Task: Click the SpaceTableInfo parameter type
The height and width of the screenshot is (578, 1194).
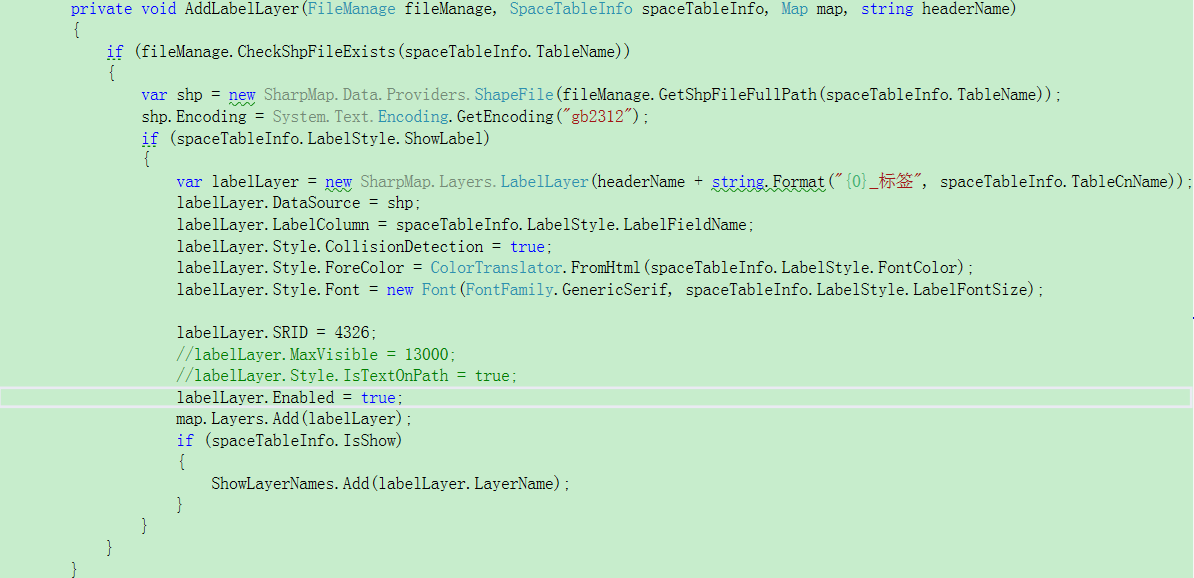Action: [571, 9]
